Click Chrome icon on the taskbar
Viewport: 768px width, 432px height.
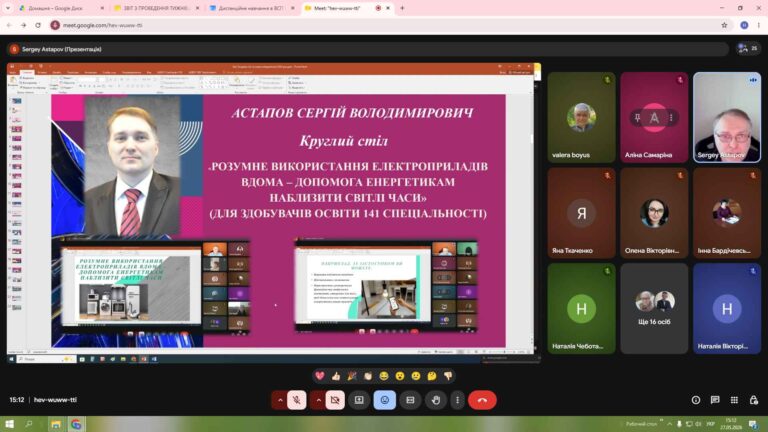(x=76, y=424)
